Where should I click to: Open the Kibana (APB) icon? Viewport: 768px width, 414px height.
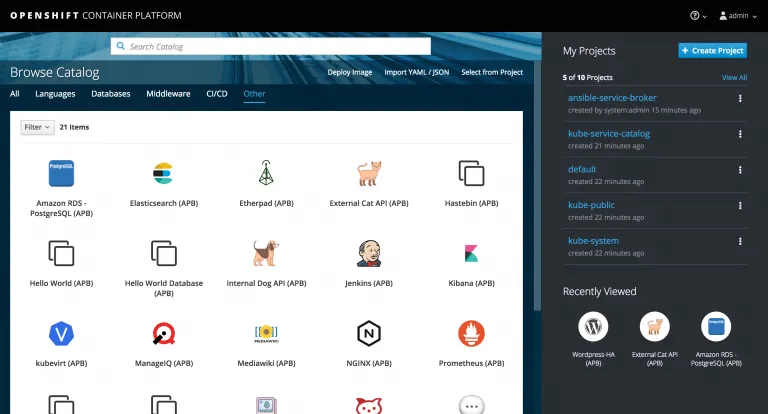471,252
